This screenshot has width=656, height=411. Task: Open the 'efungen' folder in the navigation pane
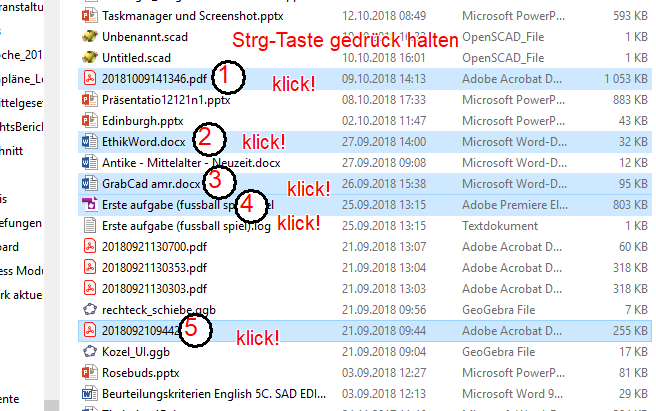point(21,223)
